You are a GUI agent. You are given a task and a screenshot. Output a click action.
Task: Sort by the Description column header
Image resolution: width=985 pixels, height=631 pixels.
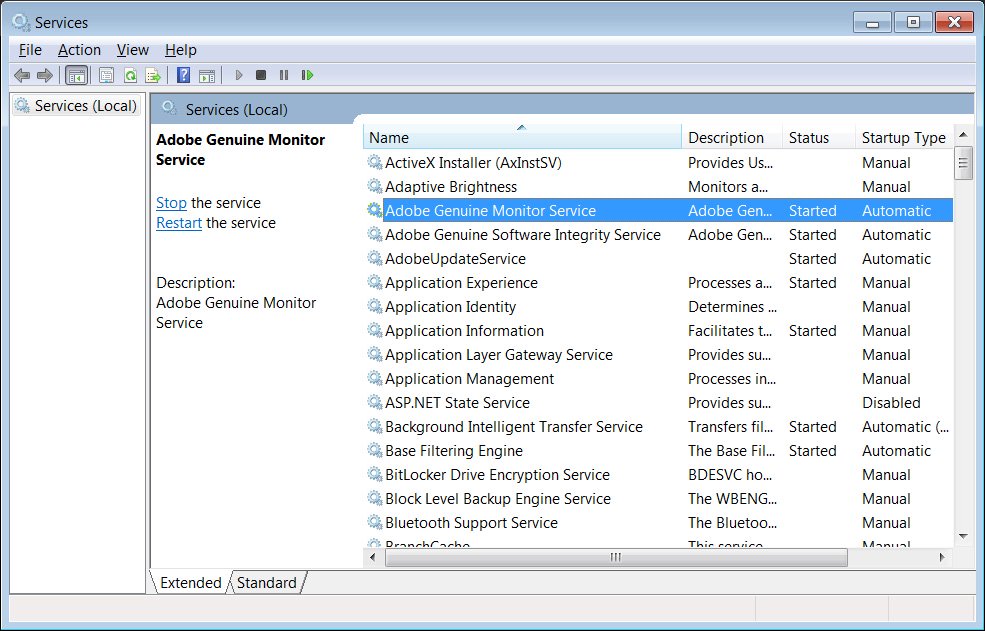[732, 137]
